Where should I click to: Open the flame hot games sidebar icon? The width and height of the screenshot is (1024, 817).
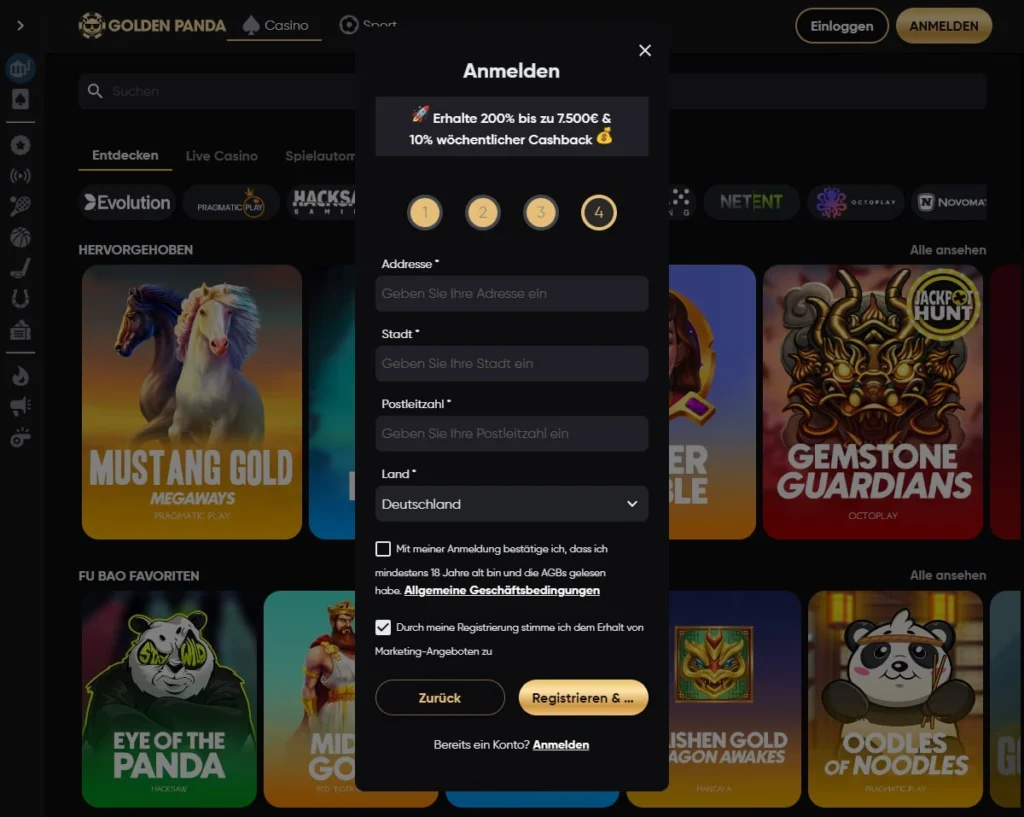20,376
